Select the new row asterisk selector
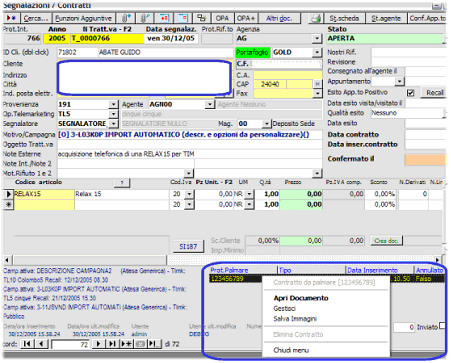Image resolution: width=451 pixels, height=363 pixels. (8, 204)
